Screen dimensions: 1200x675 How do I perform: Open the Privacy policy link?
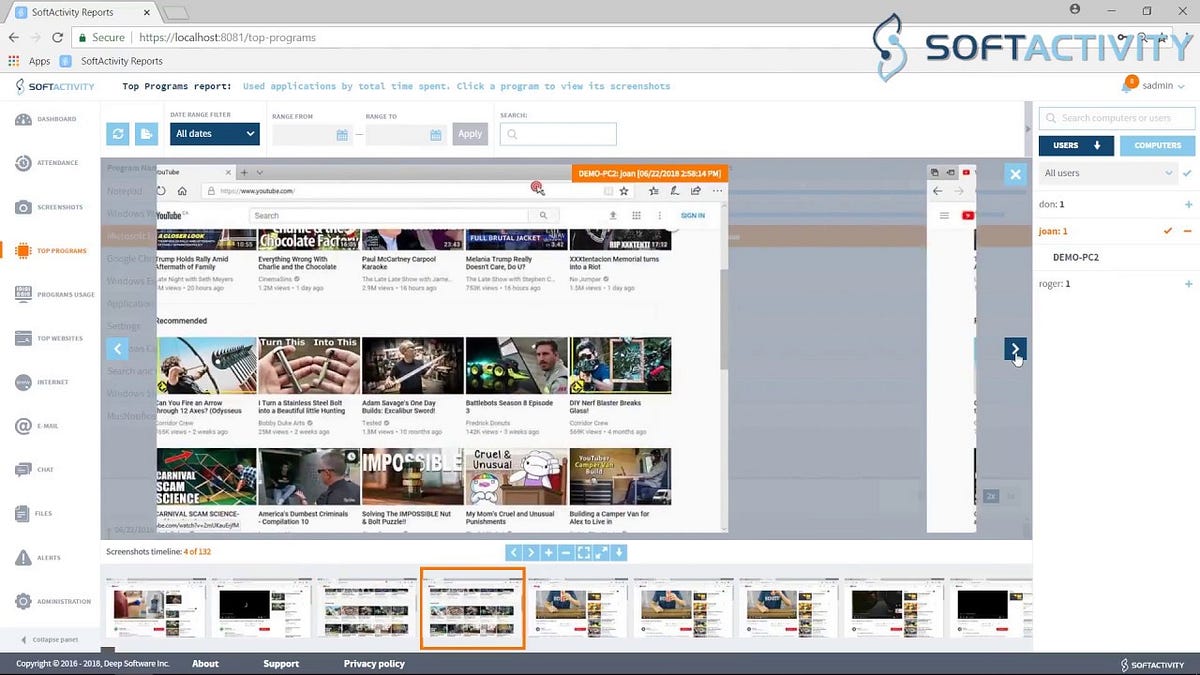(x=374, y=663)
